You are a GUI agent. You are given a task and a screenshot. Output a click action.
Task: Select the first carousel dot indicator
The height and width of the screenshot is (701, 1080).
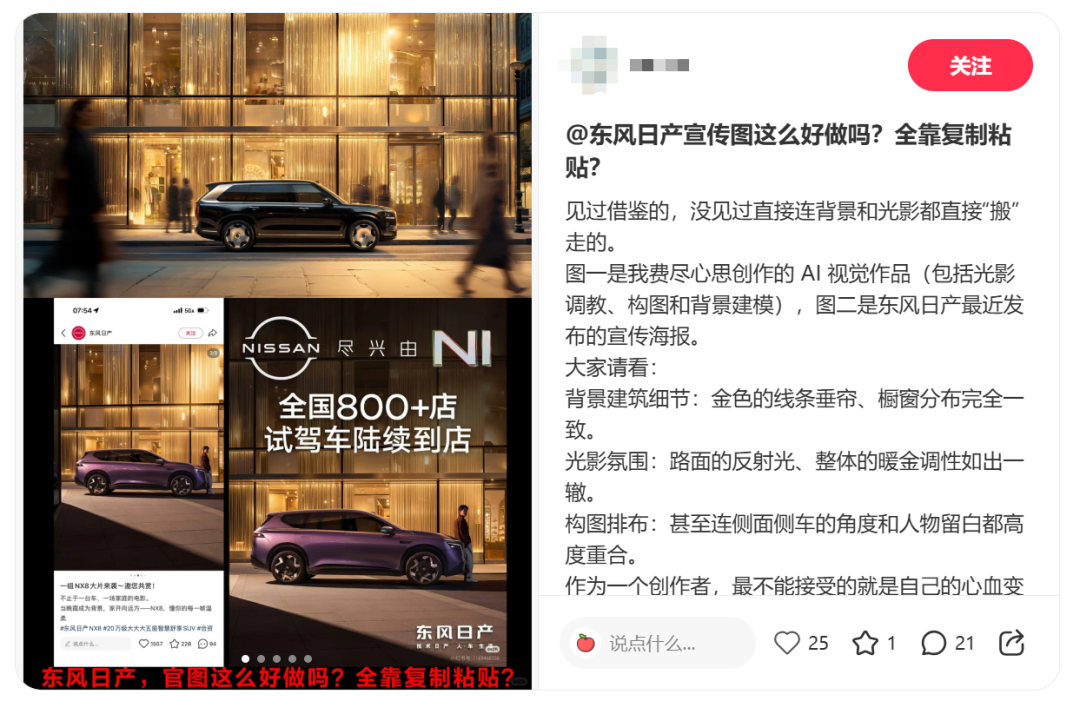click(x=245, y=659)
